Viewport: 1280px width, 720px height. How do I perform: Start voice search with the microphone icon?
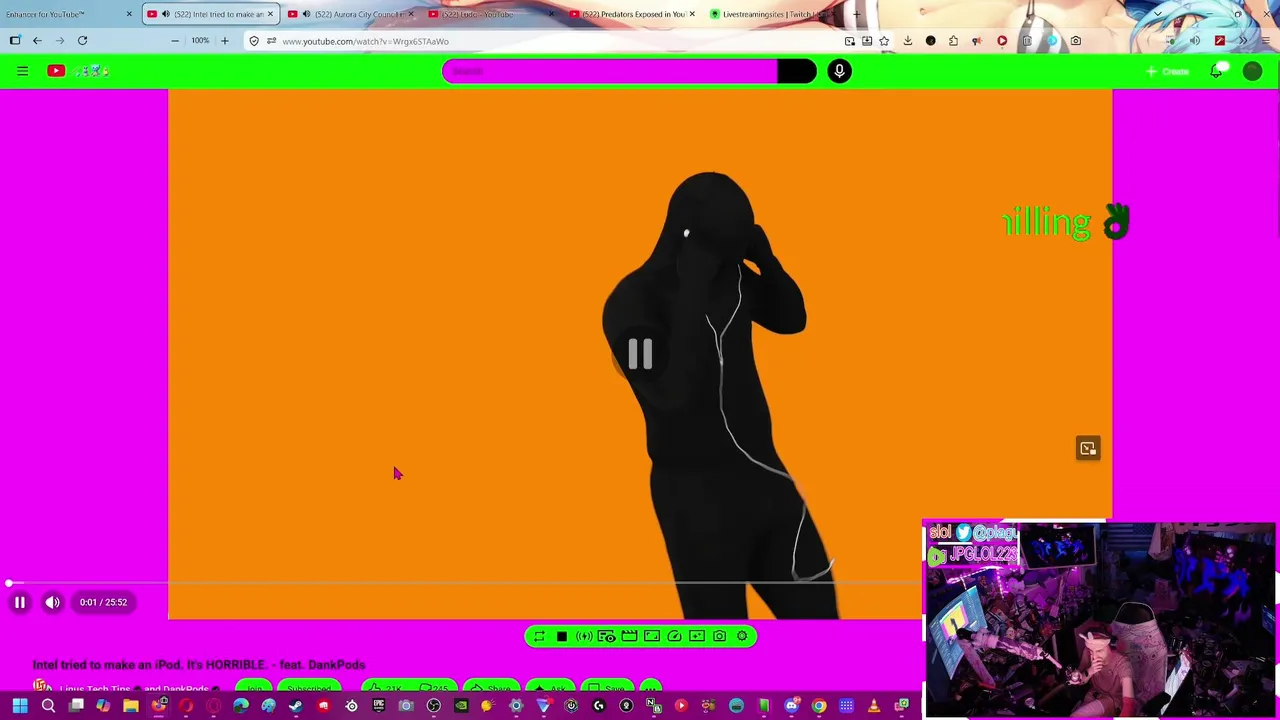tap(839, 71)
